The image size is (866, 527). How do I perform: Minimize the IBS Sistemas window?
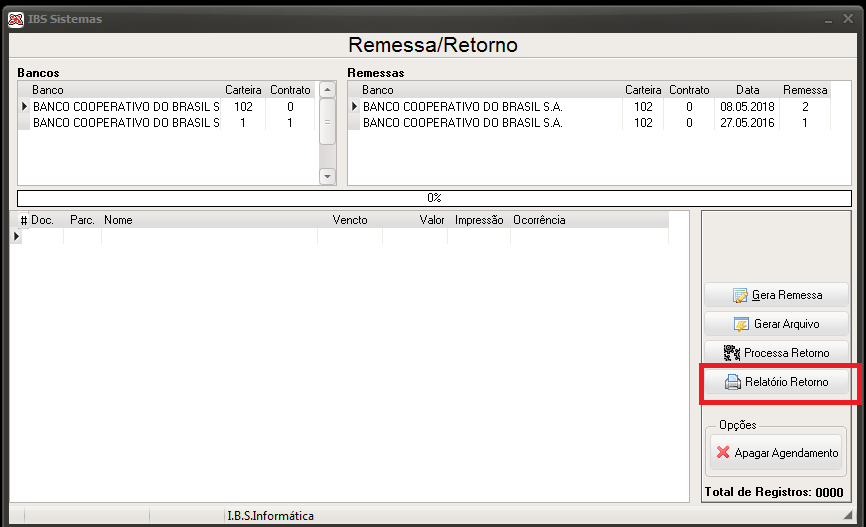[x=828, y=20]
